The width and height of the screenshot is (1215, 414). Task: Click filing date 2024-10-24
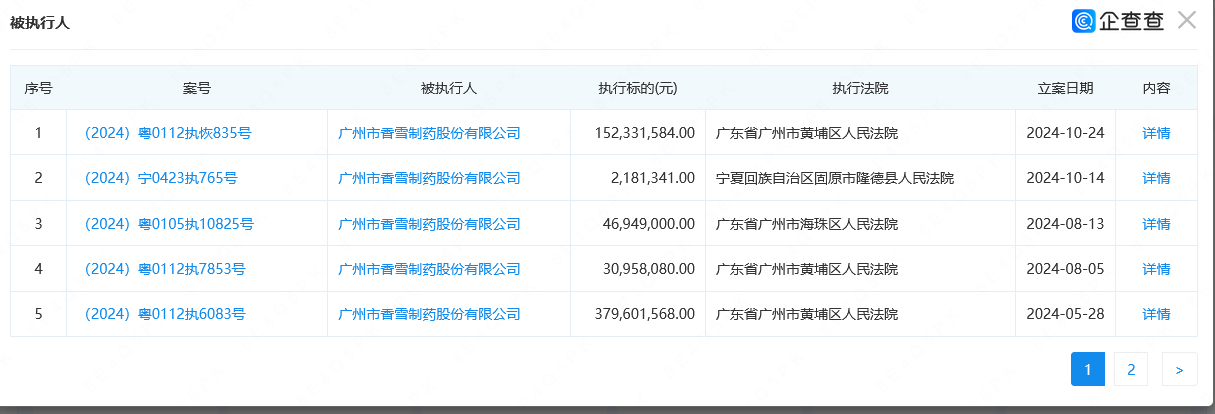[x=1065, y=133]
